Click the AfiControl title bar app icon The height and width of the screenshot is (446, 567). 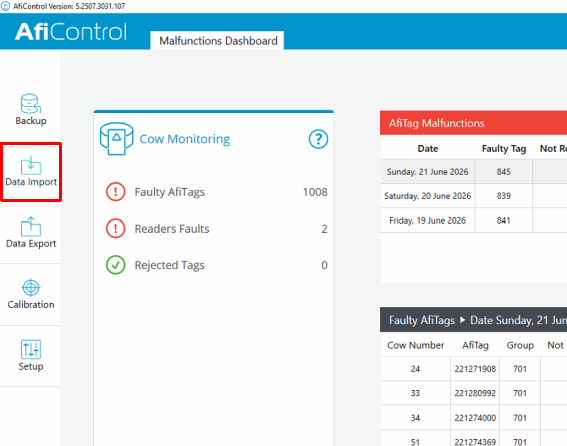pyautogui.click(x=5, y=6)
